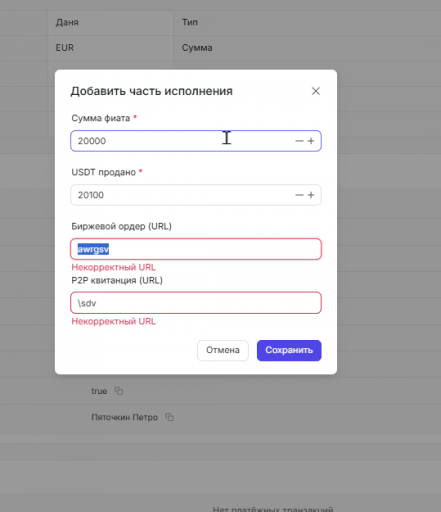
Task: Save with the Сохранить button
Action: pyautogui.click(x=289, y=350)
